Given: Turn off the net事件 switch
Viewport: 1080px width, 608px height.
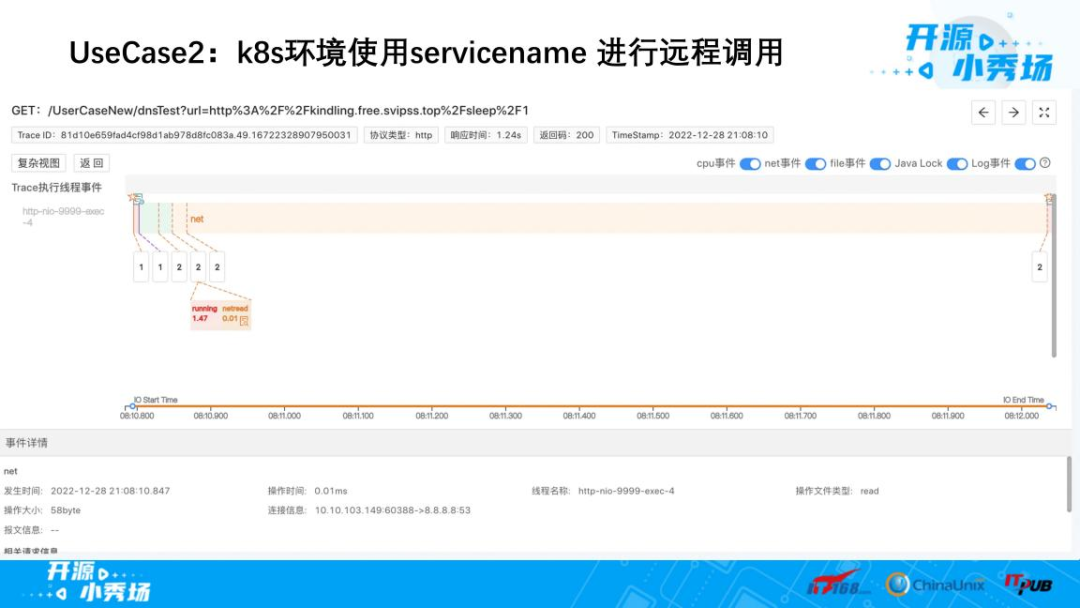Looking at the screenshot, I should (813, 164).
